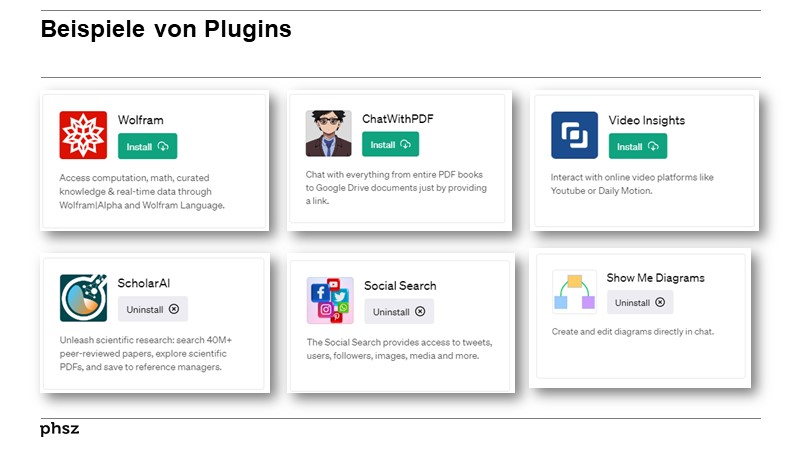The width and height of the screenshot is (800, 450).
Task: Click description 'Chat with everything from entire PDF books'
Action: tap(394, 174)
